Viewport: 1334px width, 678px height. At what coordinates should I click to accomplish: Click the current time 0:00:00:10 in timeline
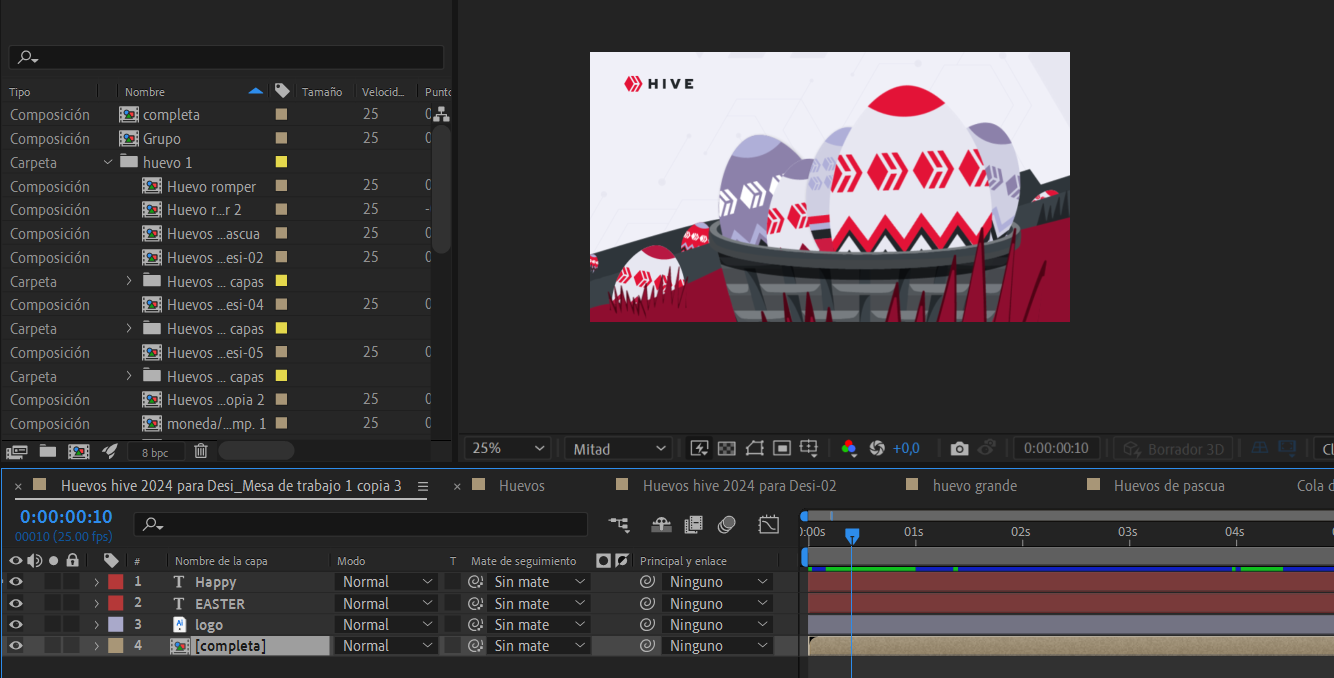click(66, 517)
